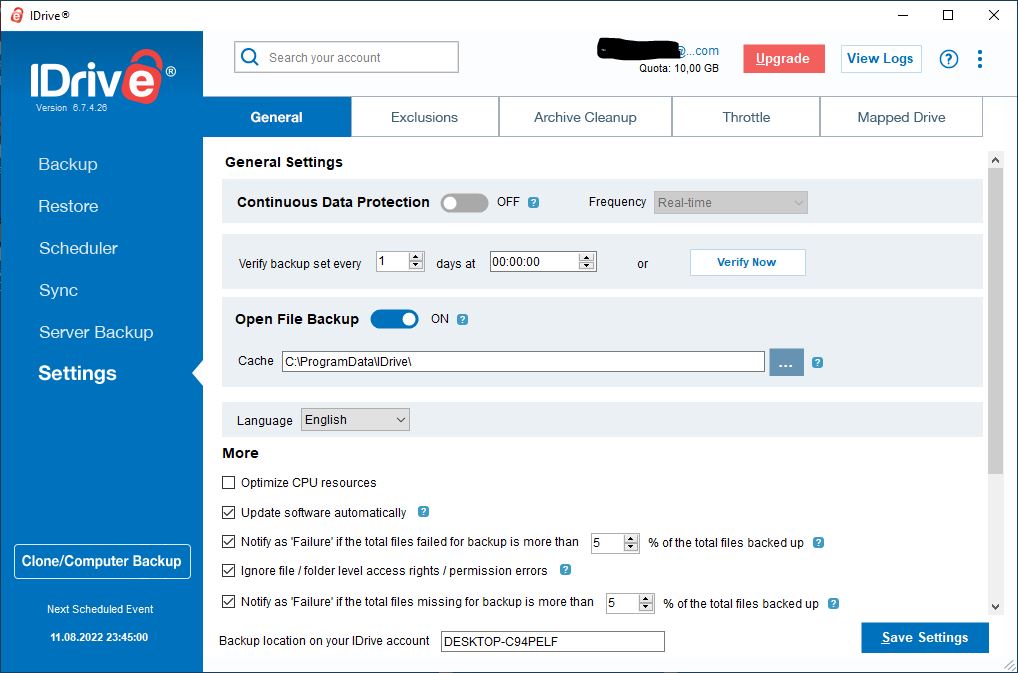
Task: Open Server Backup in the sidebar
Action: 96,332
